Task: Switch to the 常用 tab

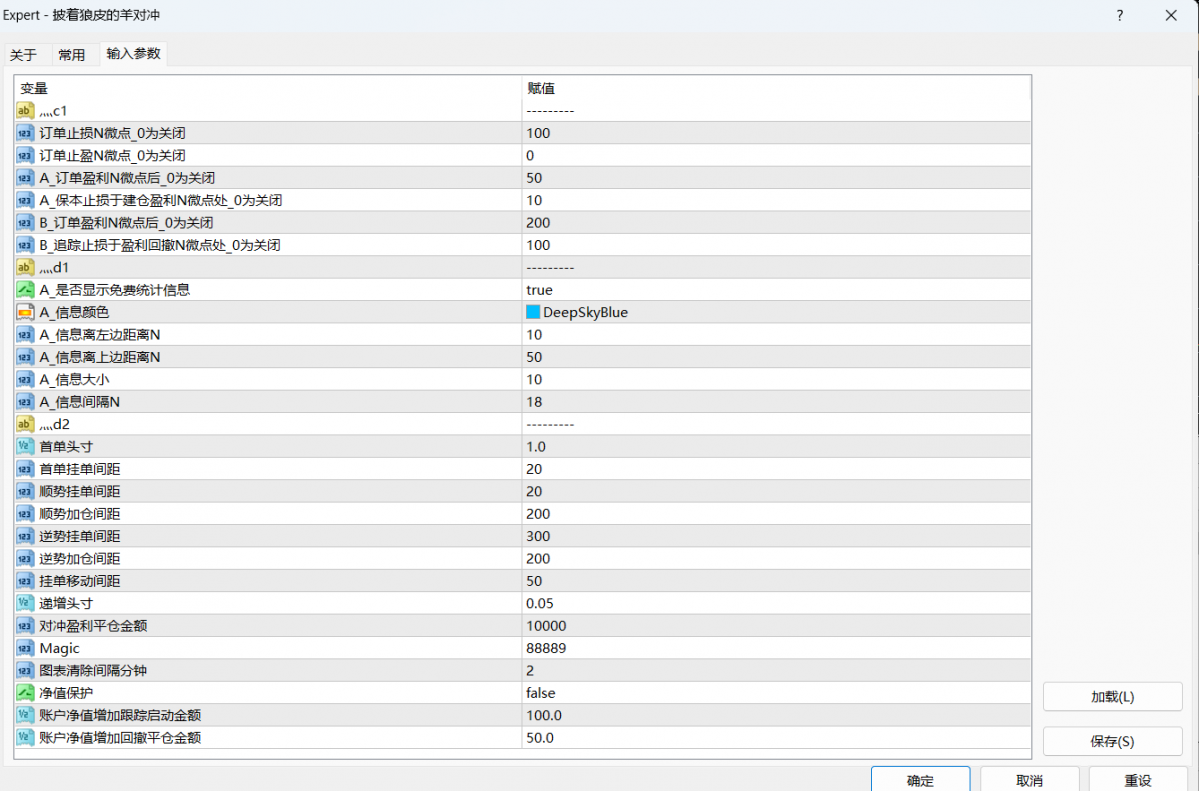Action: 71,55
